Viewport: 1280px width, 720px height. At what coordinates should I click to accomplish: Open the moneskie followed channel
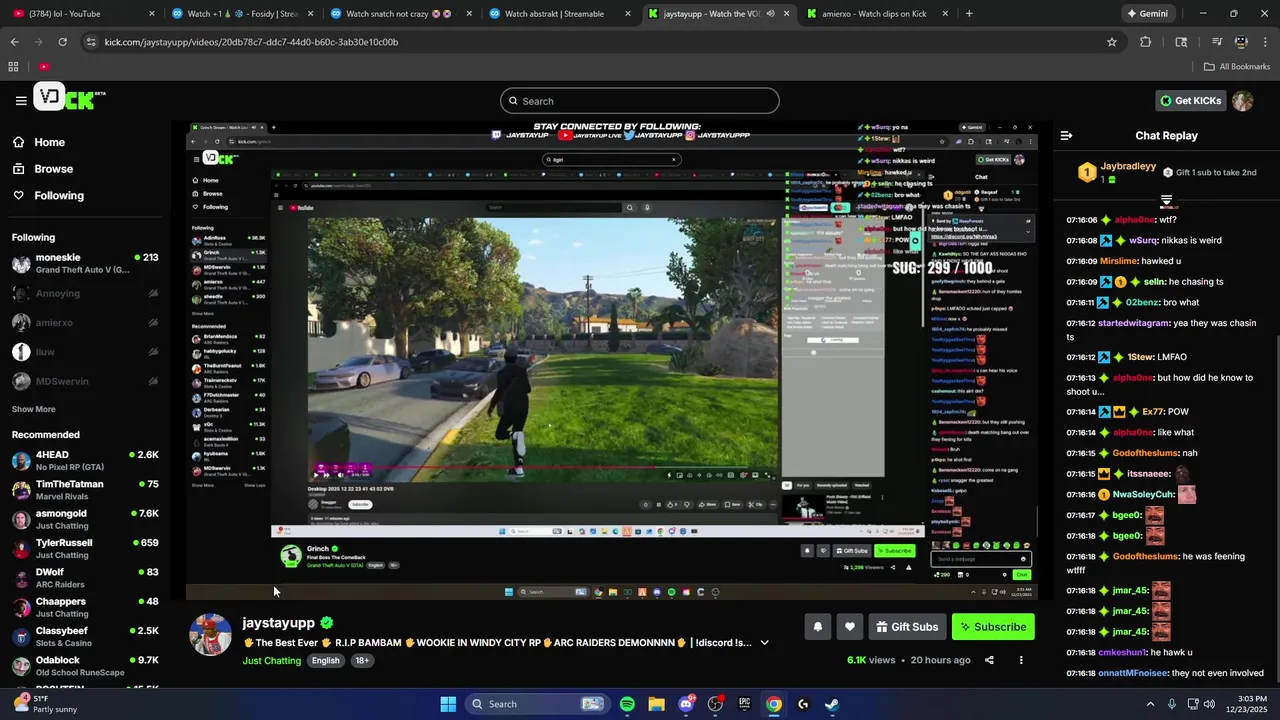(85, 263)
